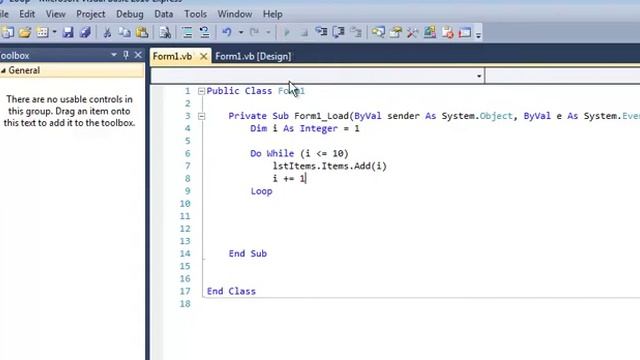Open the Data menu
The height and width of the screenshot is (360, 640).
[x=164, y=14]
